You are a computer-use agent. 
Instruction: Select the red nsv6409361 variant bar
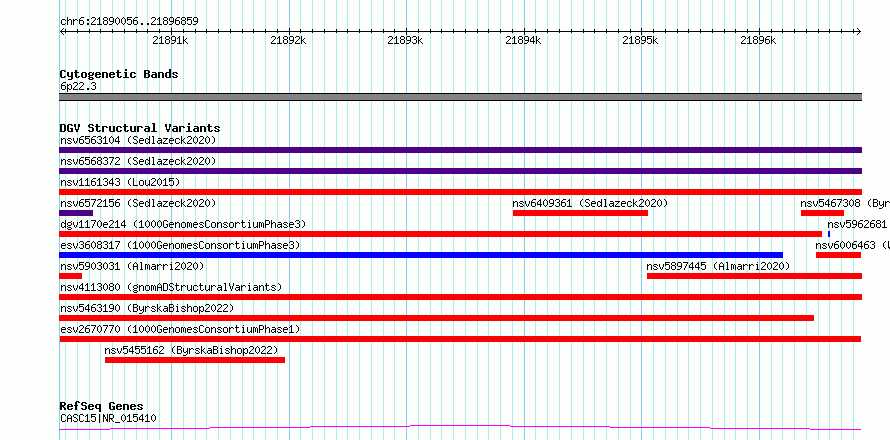coord(580,213)
